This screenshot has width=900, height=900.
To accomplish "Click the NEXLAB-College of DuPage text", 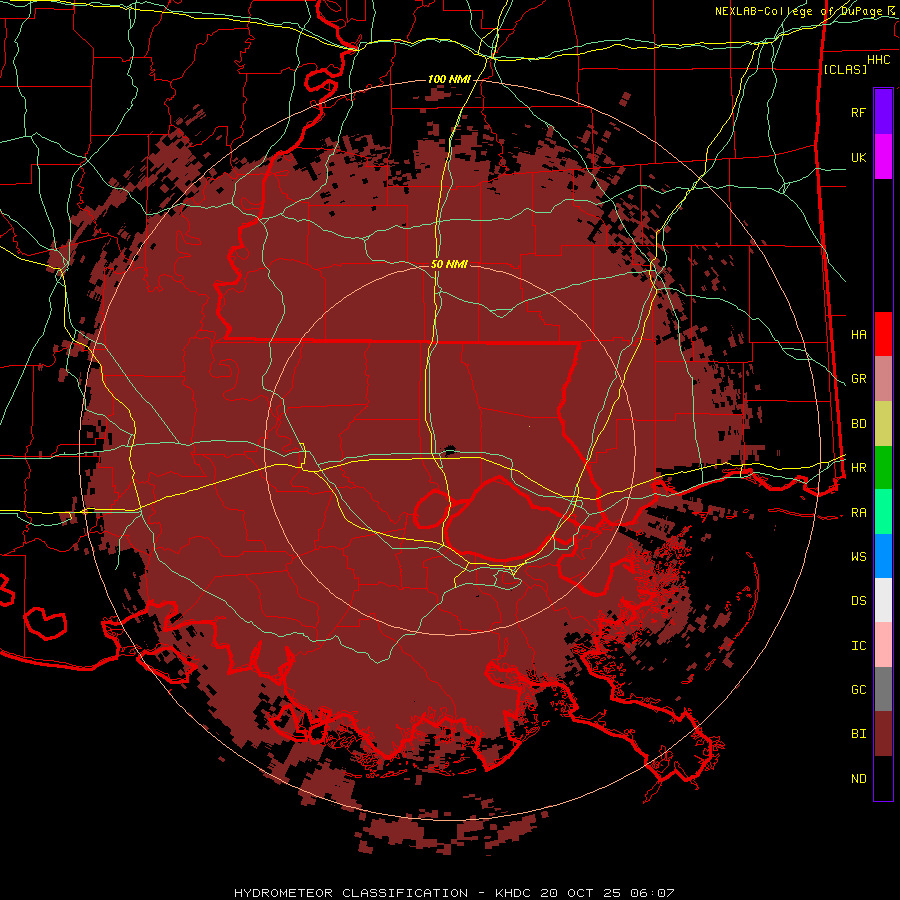I will pos(798,11).
